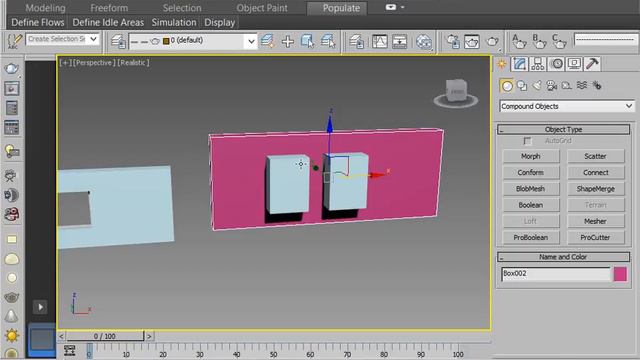Expand the 0 (default) layer dropdown

251,41
